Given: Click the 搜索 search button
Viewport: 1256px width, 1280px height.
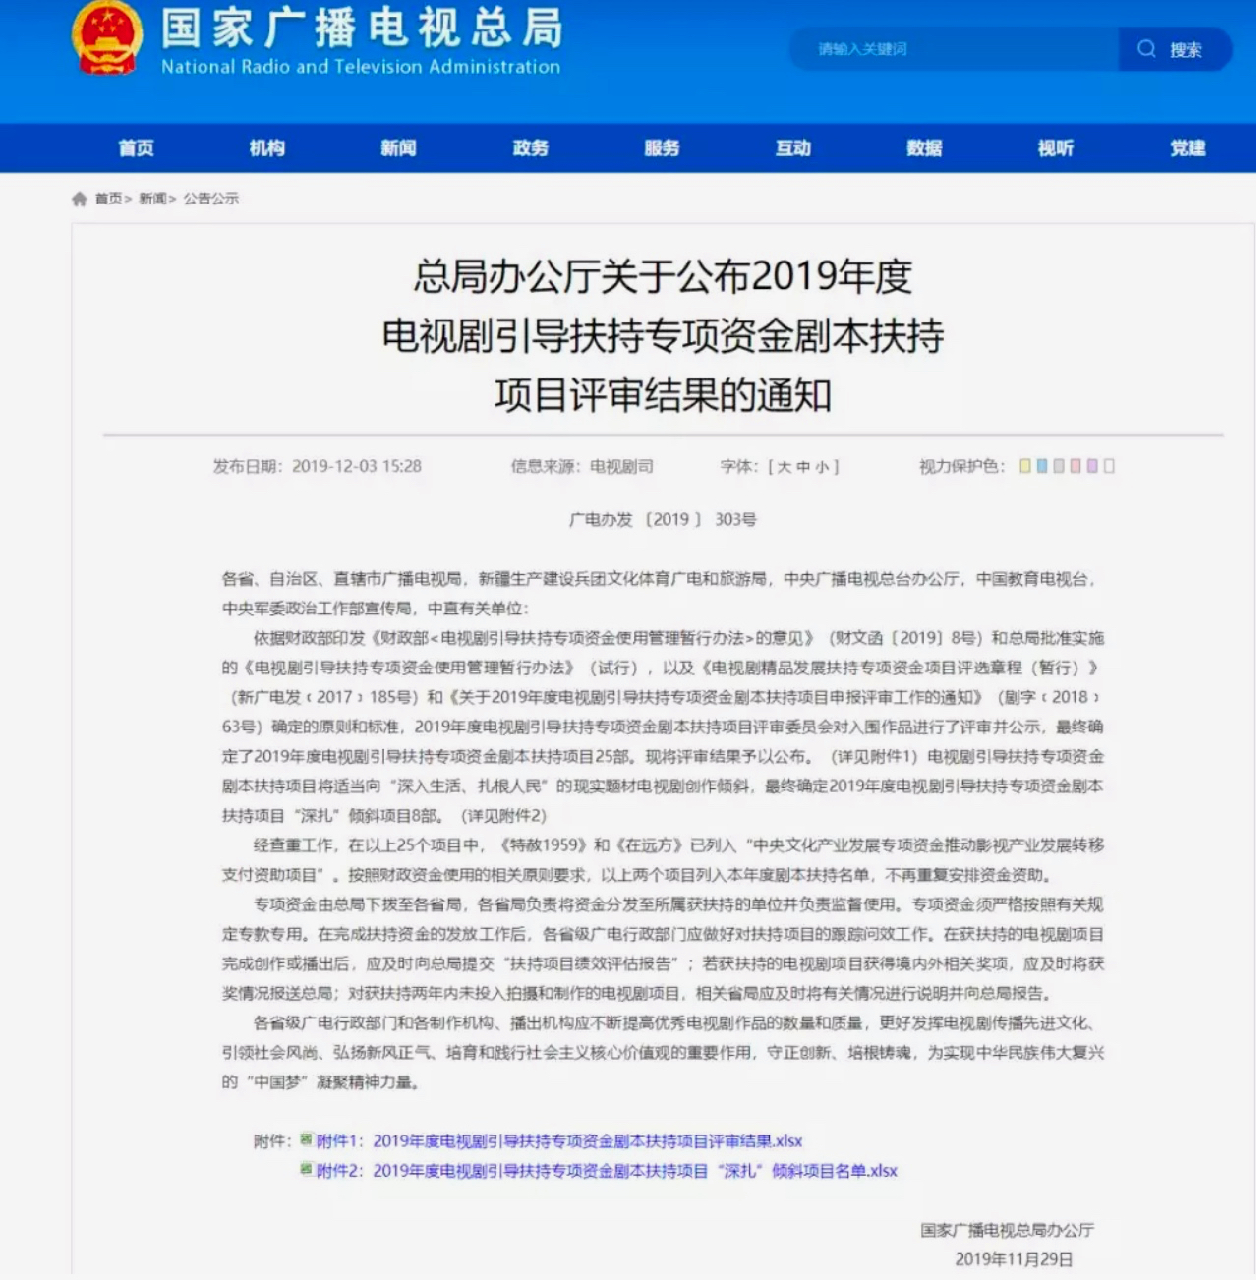Looking at the screenshot, I should tap(1175, 49).
